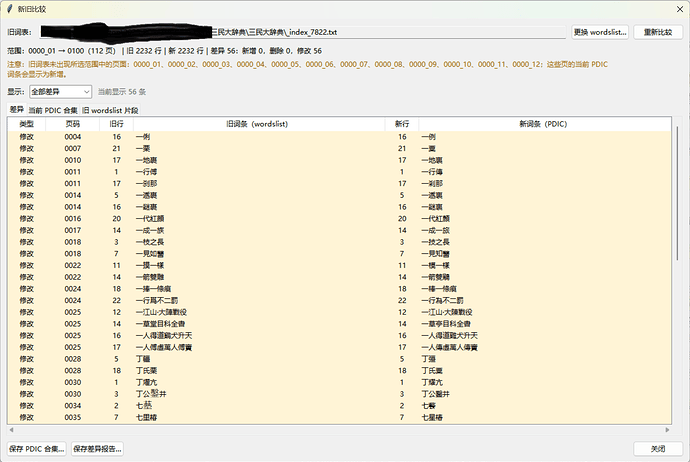
Task: Select the page 0017 cell
Action: (x=73, y=230)
